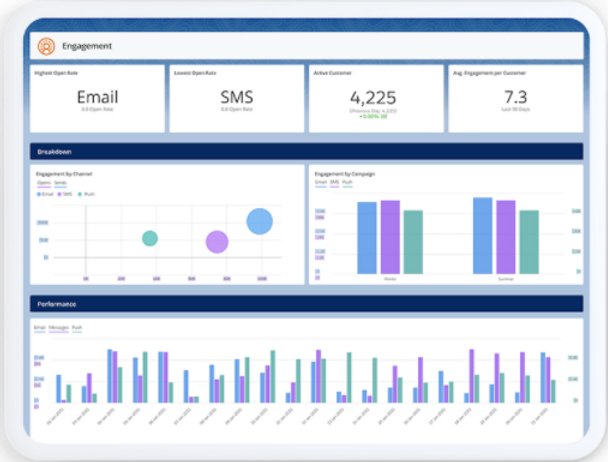The width and height of the screenshot is (608, 462).
Task: Click the blue Email bubble in the chart
Action: [x=259, y=221]
